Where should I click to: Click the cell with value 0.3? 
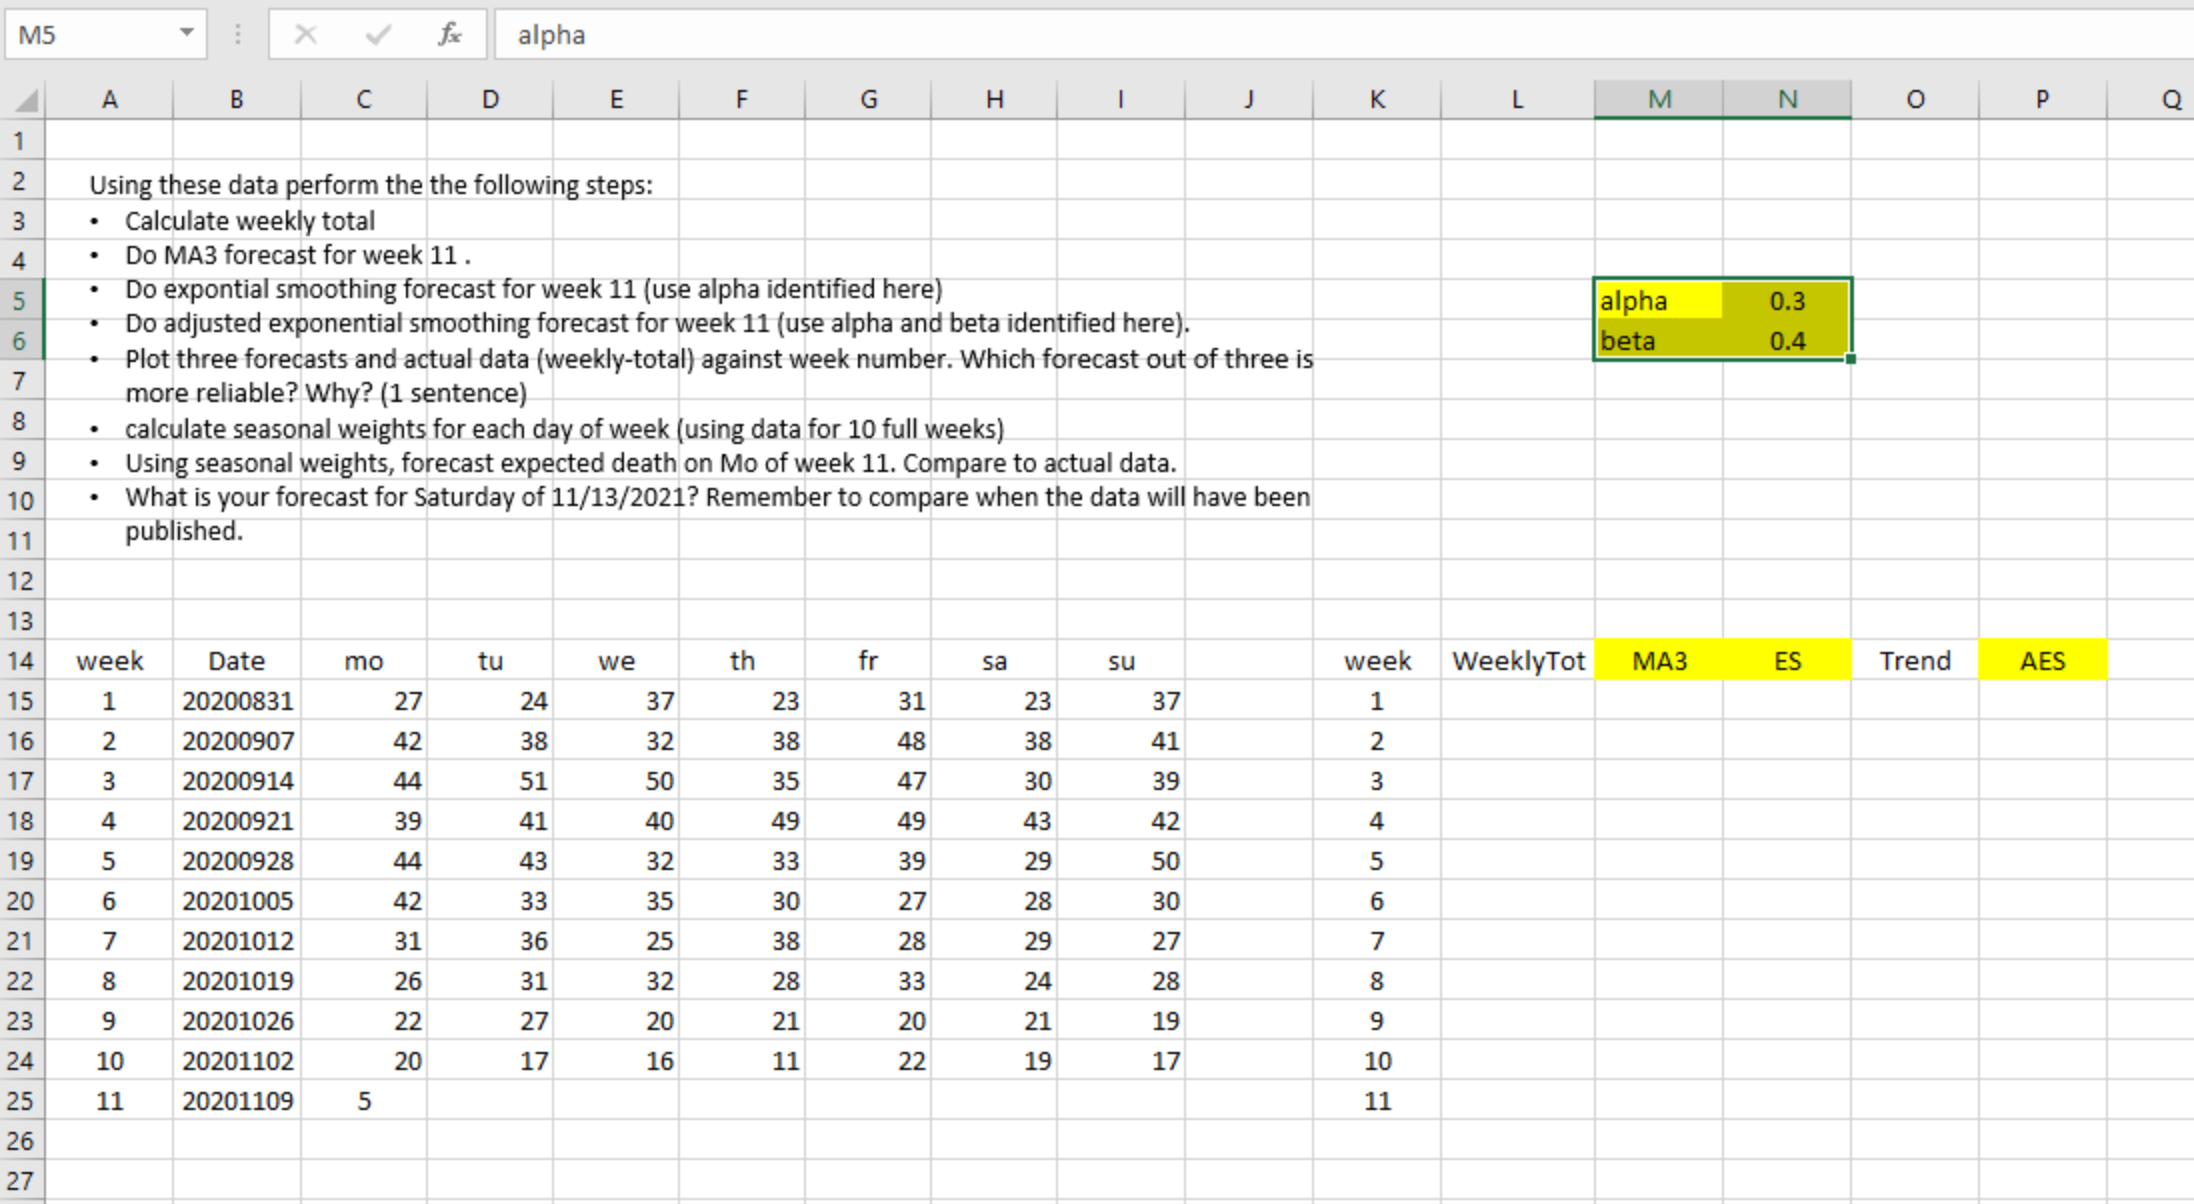1788,300
